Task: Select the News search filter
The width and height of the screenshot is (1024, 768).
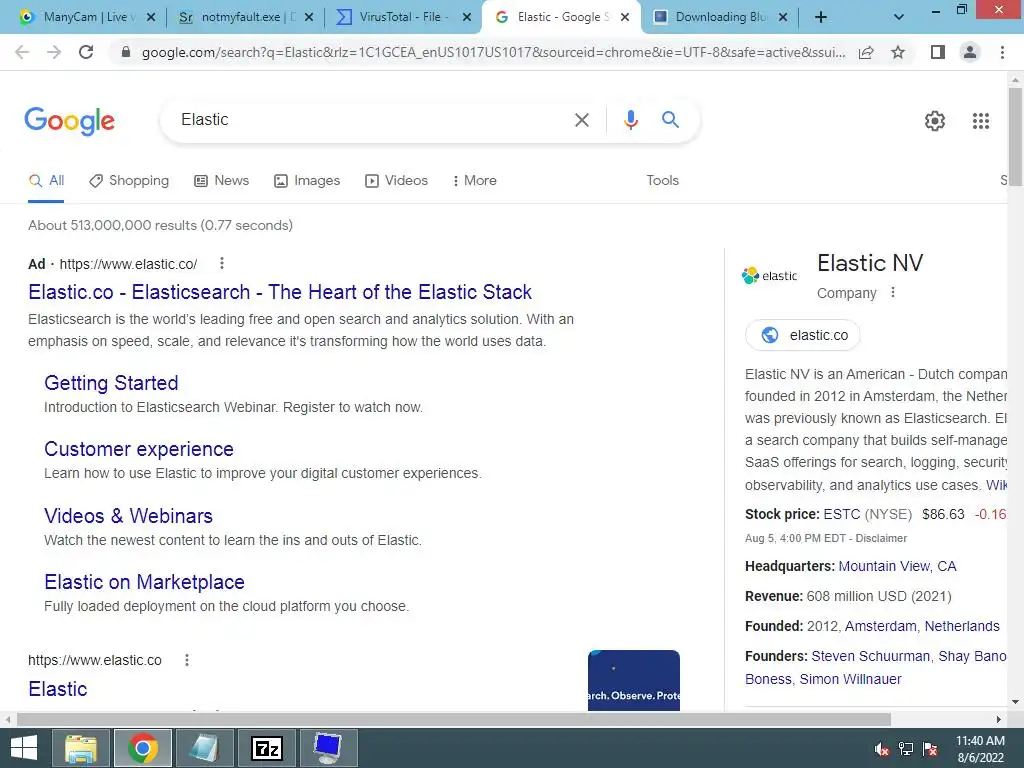Action: coord(221,181)
